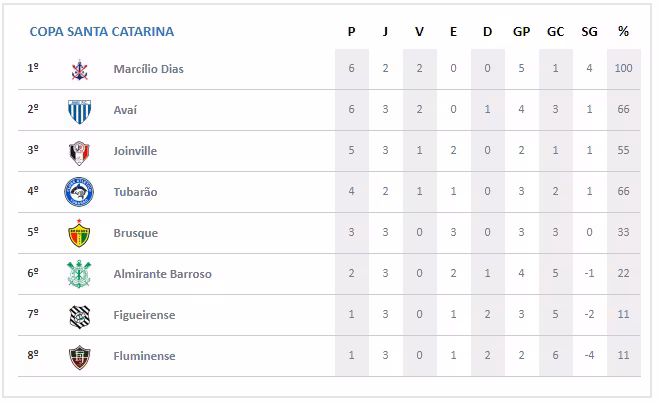658x404 pixels.
Task: Click the GP goals-for column header
Action: pos(521,32)
